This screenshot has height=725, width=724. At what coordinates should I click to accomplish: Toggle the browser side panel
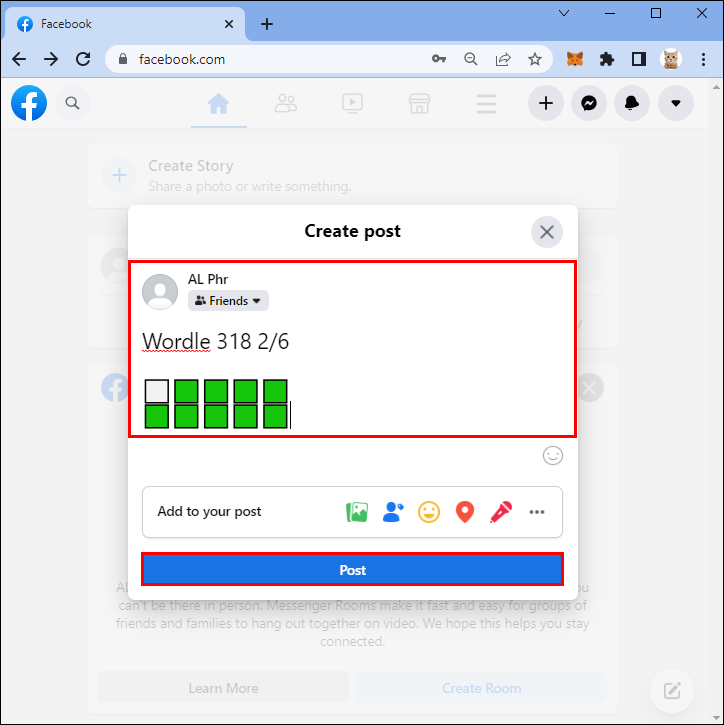pyautogui.click(x=639, y=59)
